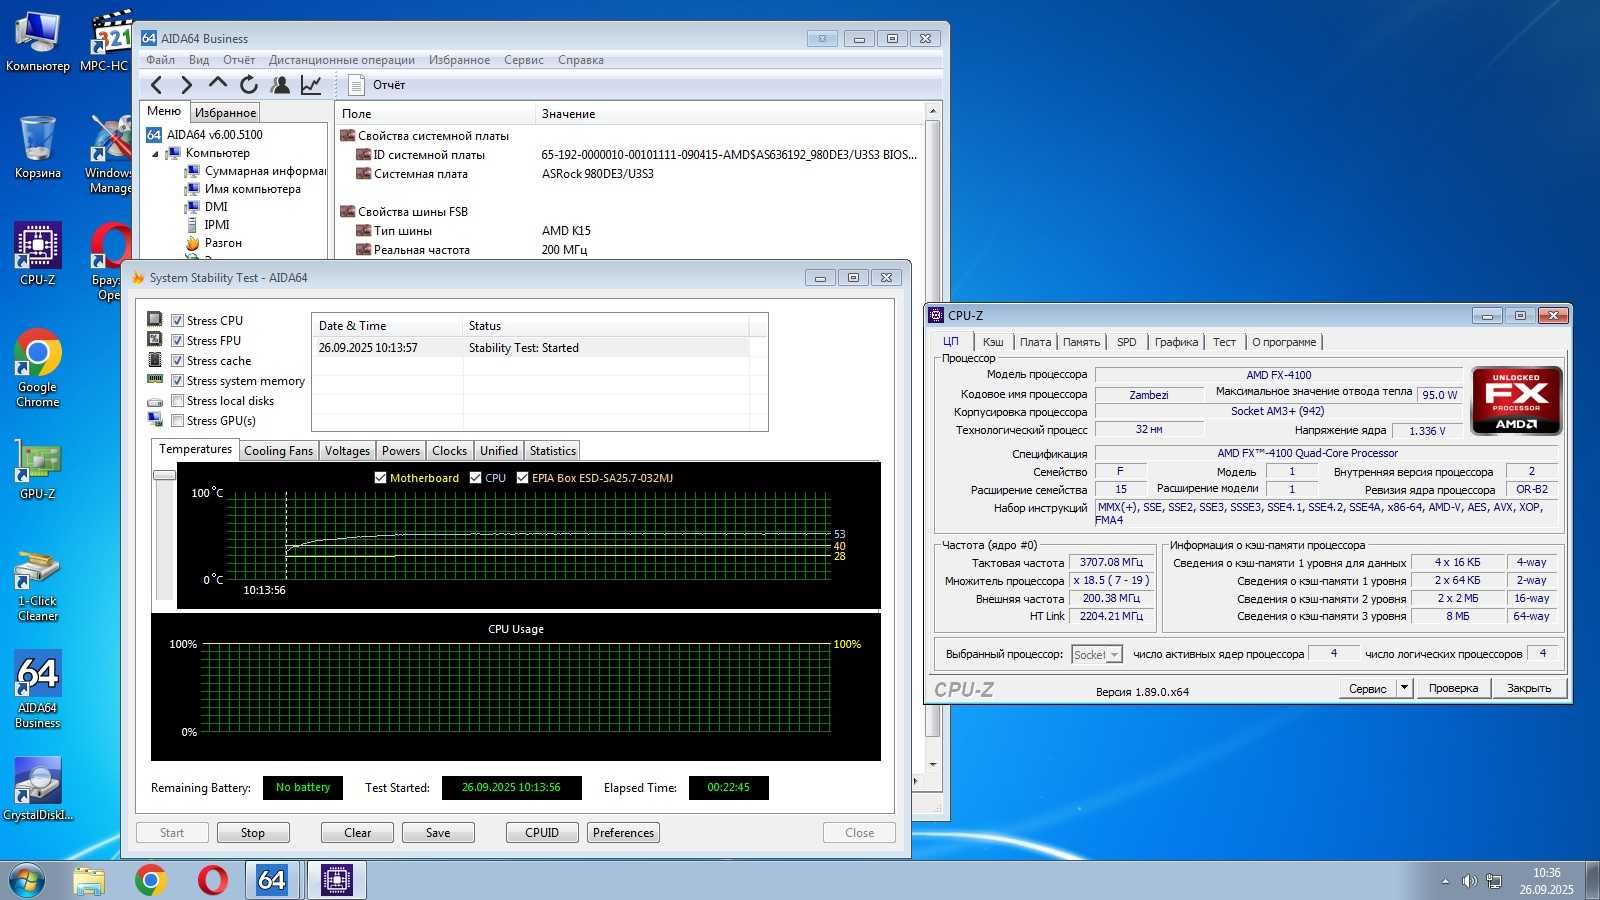Screen dimensions: 1600x900
Task: Open 1-Click Cleaner desktop shortcut
Action: [38, 585]
